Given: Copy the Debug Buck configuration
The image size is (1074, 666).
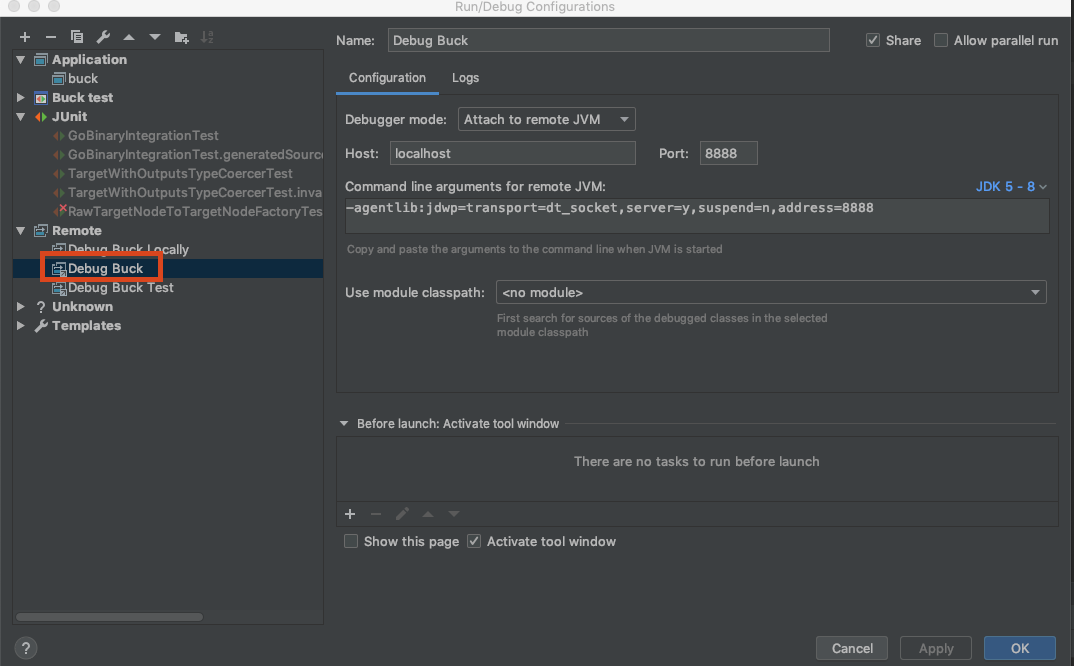Looking at the screenshot, I should pos(77,37).
